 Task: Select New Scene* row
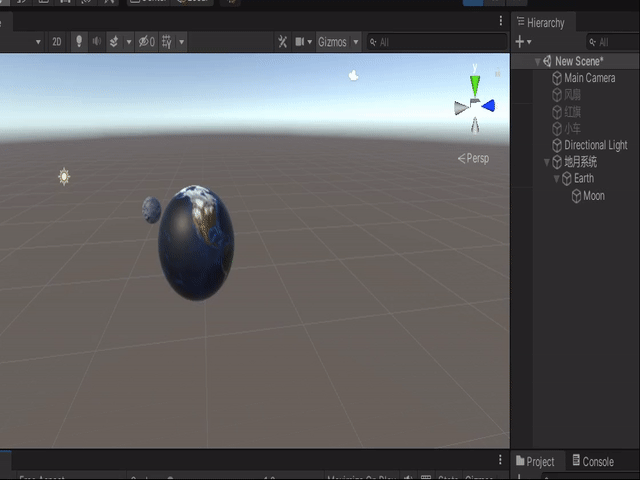(576, 61)
